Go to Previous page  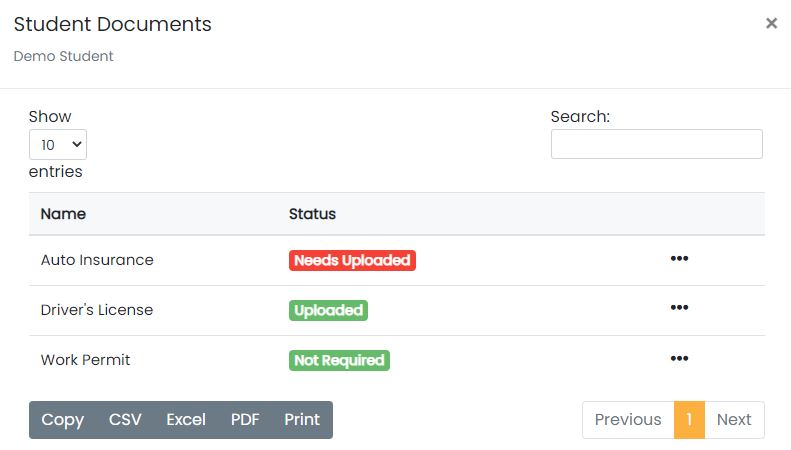pyautogui.click(x=628, y=420)
